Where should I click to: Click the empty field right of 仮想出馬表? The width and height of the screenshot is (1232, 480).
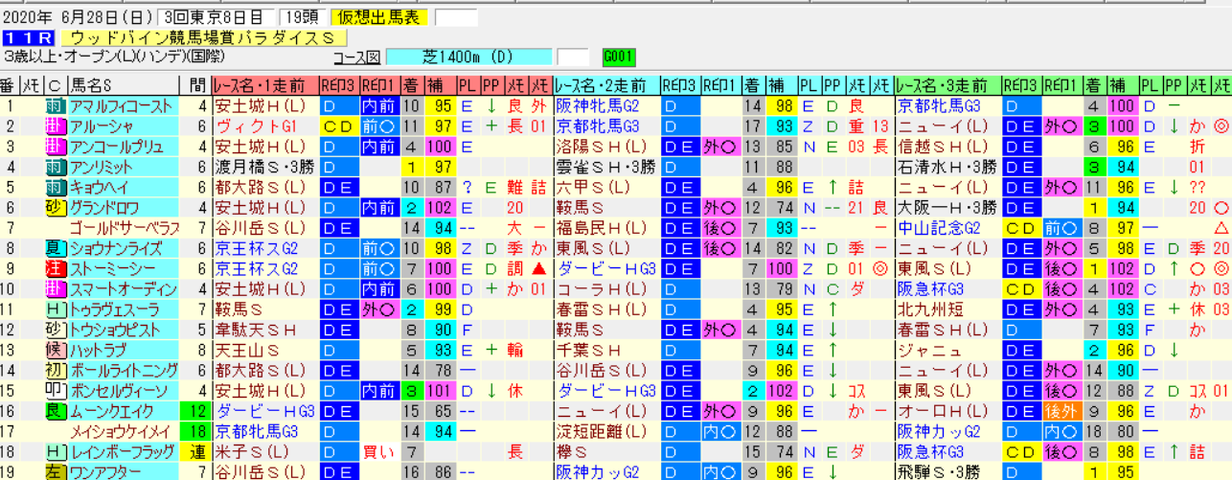[458, 17]
